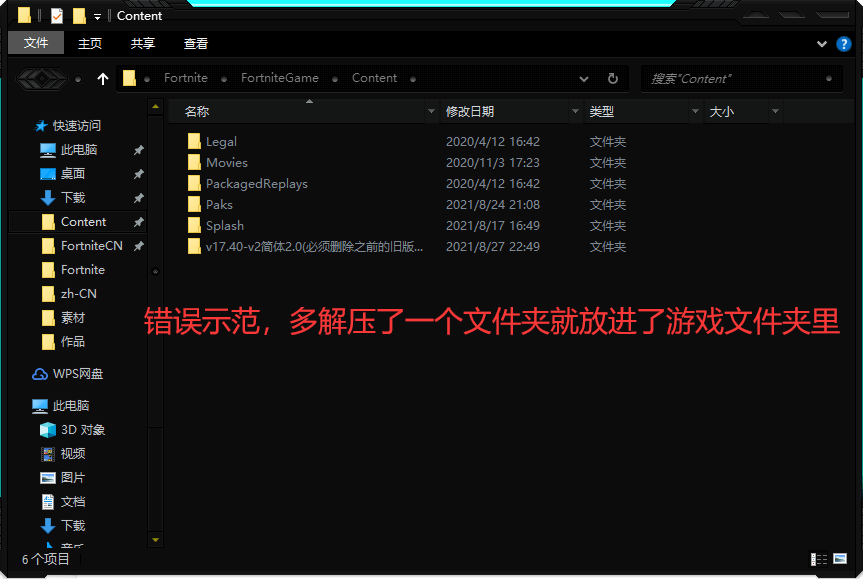Click the date 2021/8/24 21:08
This screenshot has width=863, height=579.
tap(493, 205)
